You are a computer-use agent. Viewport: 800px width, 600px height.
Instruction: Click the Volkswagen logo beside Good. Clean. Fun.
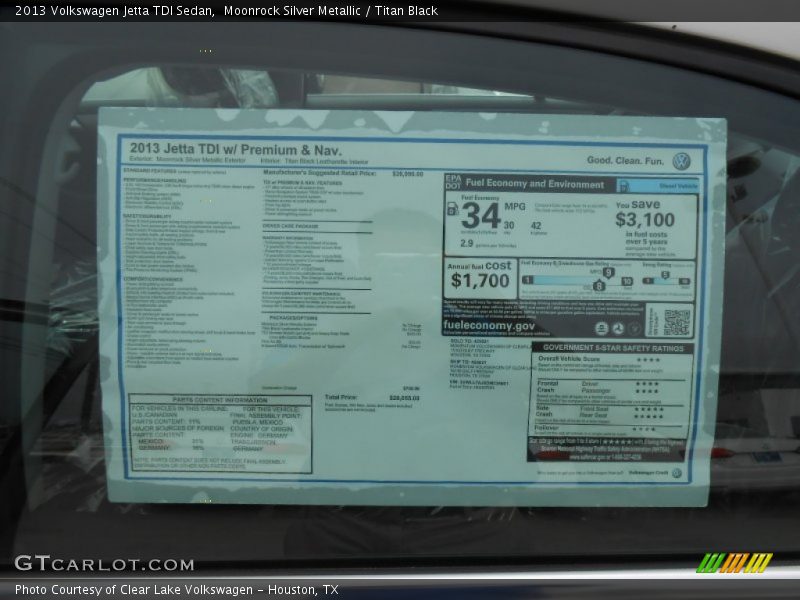click(x=681, y=161)
